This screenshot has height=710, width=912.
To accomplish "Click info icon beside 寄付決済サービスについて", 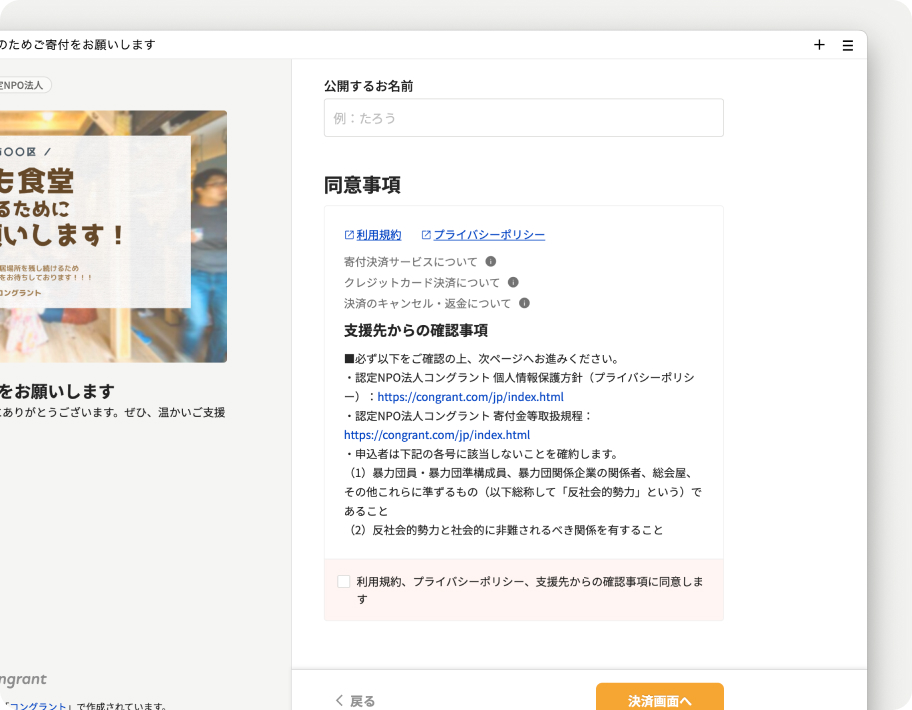I will tap(491, 262).
